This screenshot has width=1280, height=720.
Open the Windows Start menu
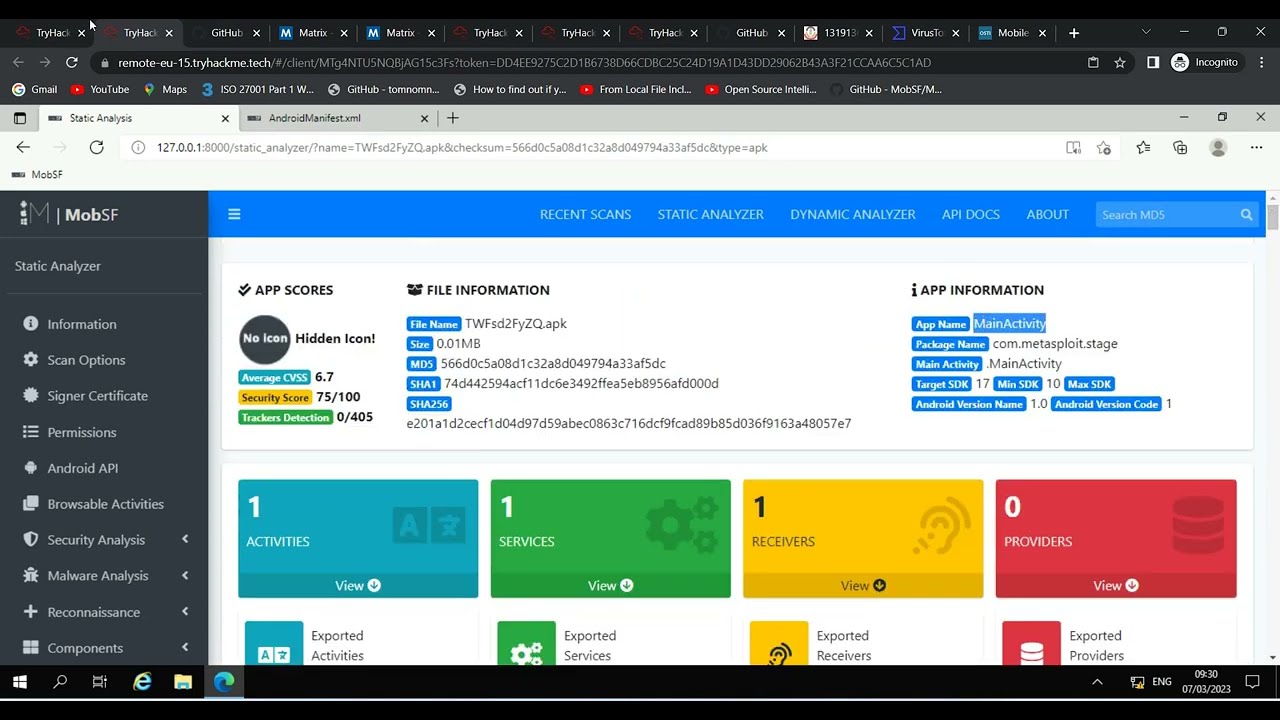pos(20,682)
